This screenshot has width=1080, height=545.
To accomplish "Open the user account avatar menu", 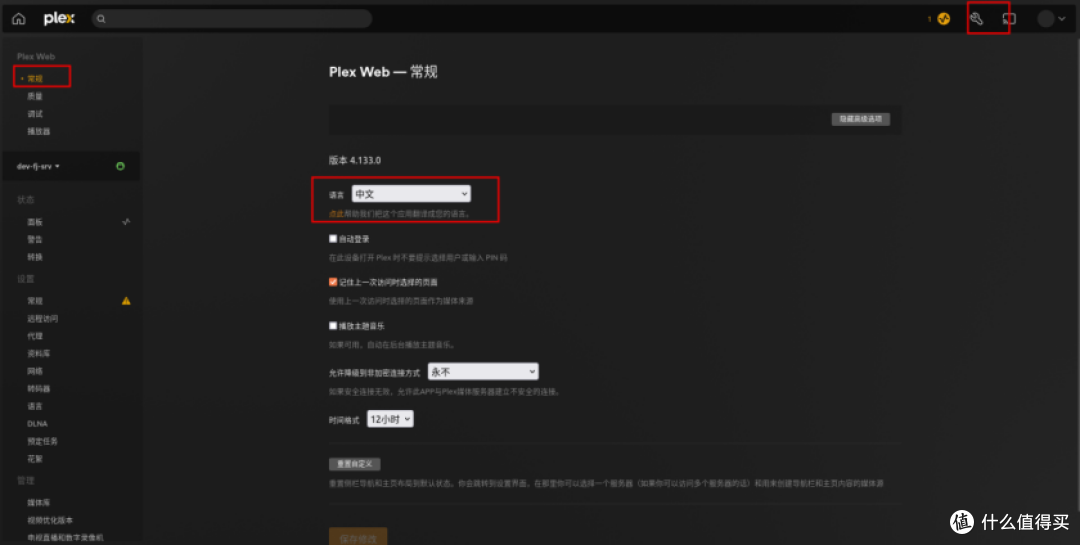I will coord(1046,19).
